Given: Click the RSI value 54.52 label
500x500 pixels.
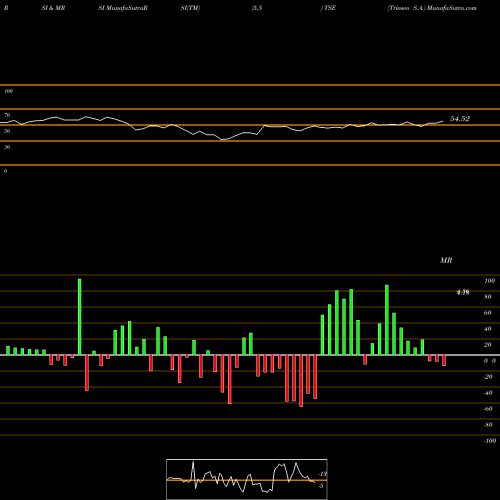Looking at the screenshot, I should click(x=460, y=119).
